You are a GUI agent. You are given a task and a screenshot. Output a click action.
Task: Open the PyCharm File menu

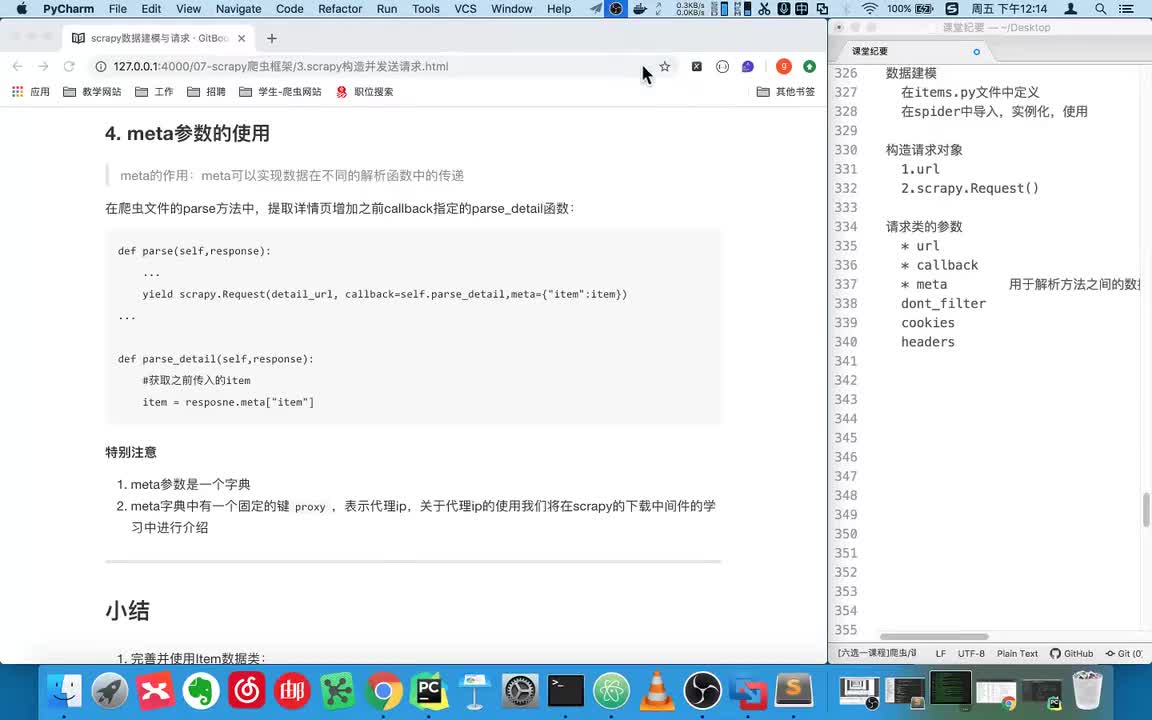[118, 9]
